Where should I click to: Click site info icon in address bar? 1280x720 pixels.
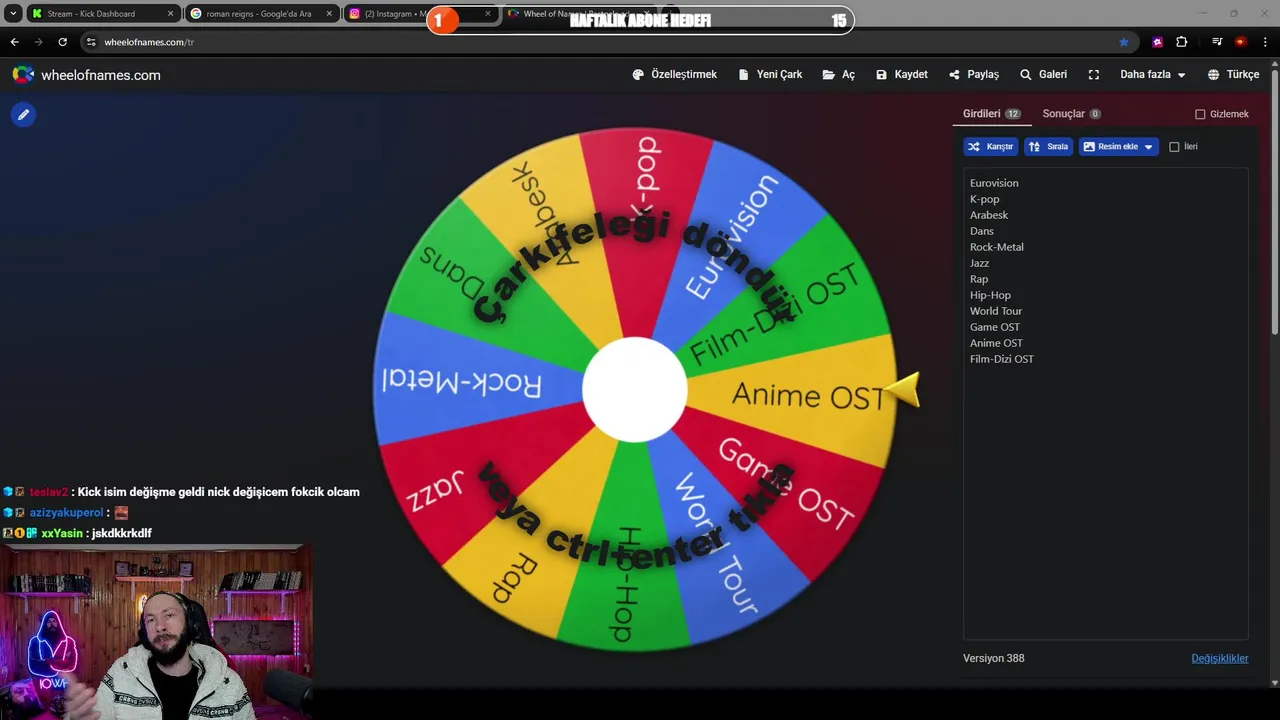(90, 42)
